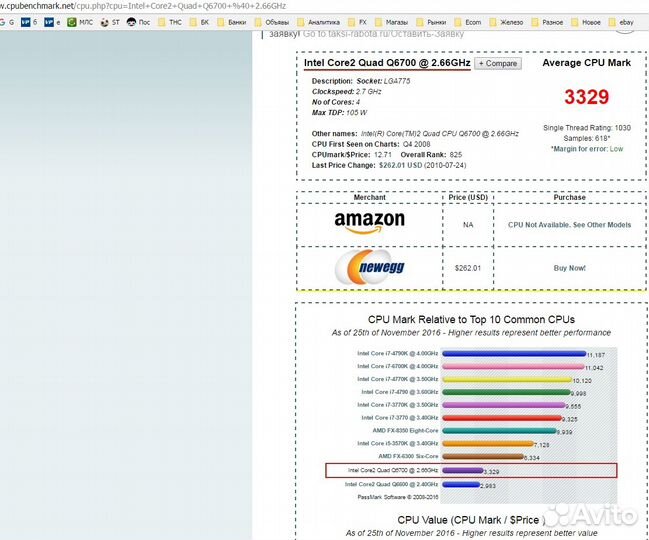The image size is (649, 540).
Task: Click the average CPU Mark value 3329
Action: [587, 97]
